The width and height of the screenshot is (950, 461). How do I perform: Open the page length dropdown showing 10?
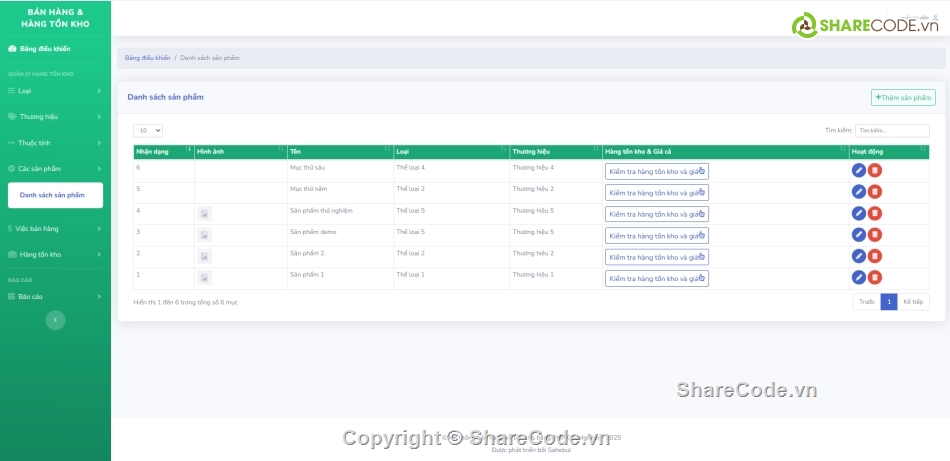149,131
